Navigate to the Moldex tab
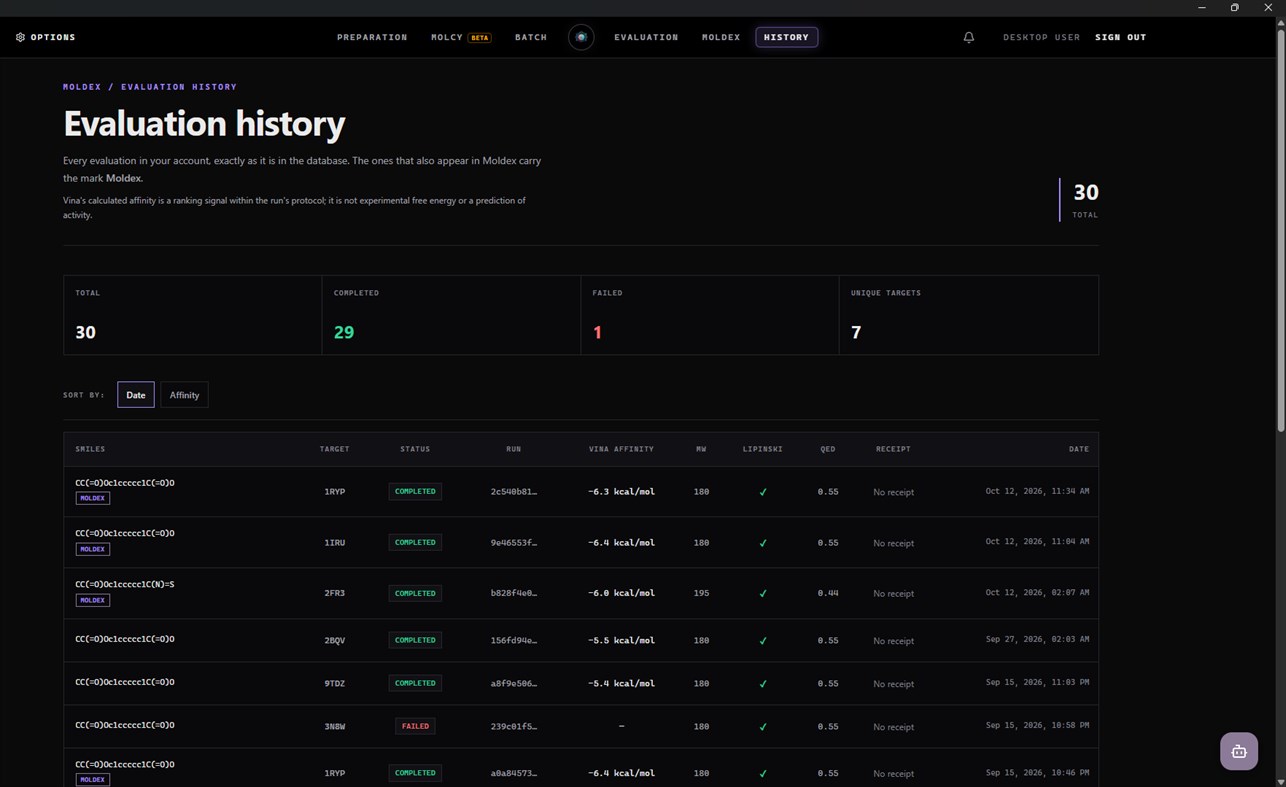The width and height of the screenshot is (1286, 787). tap(721, 37)
